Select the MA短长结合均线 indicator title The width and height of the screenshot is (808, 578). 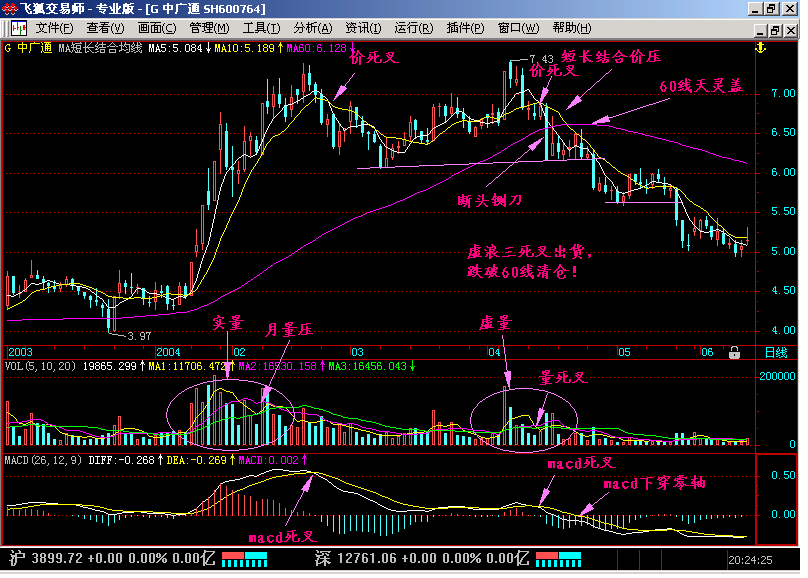tap(101, 47)
